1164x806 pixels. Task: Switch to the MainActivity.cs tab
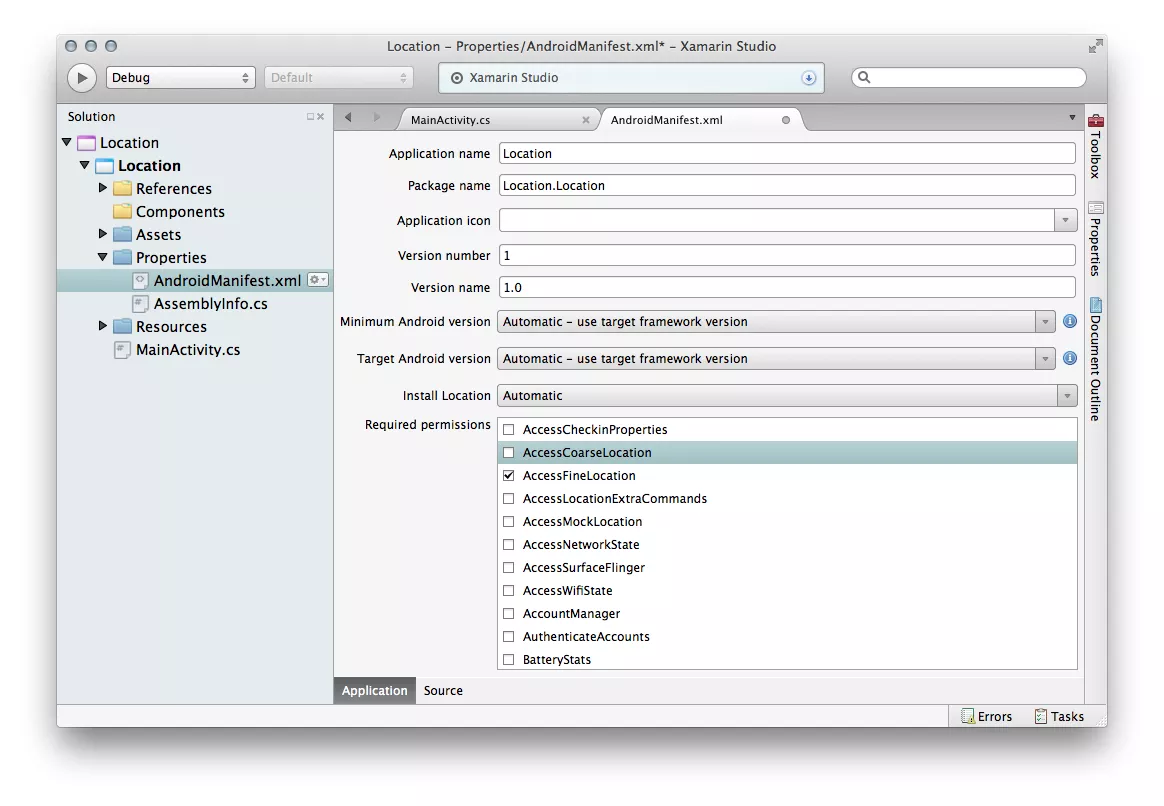tap(451, 120)
